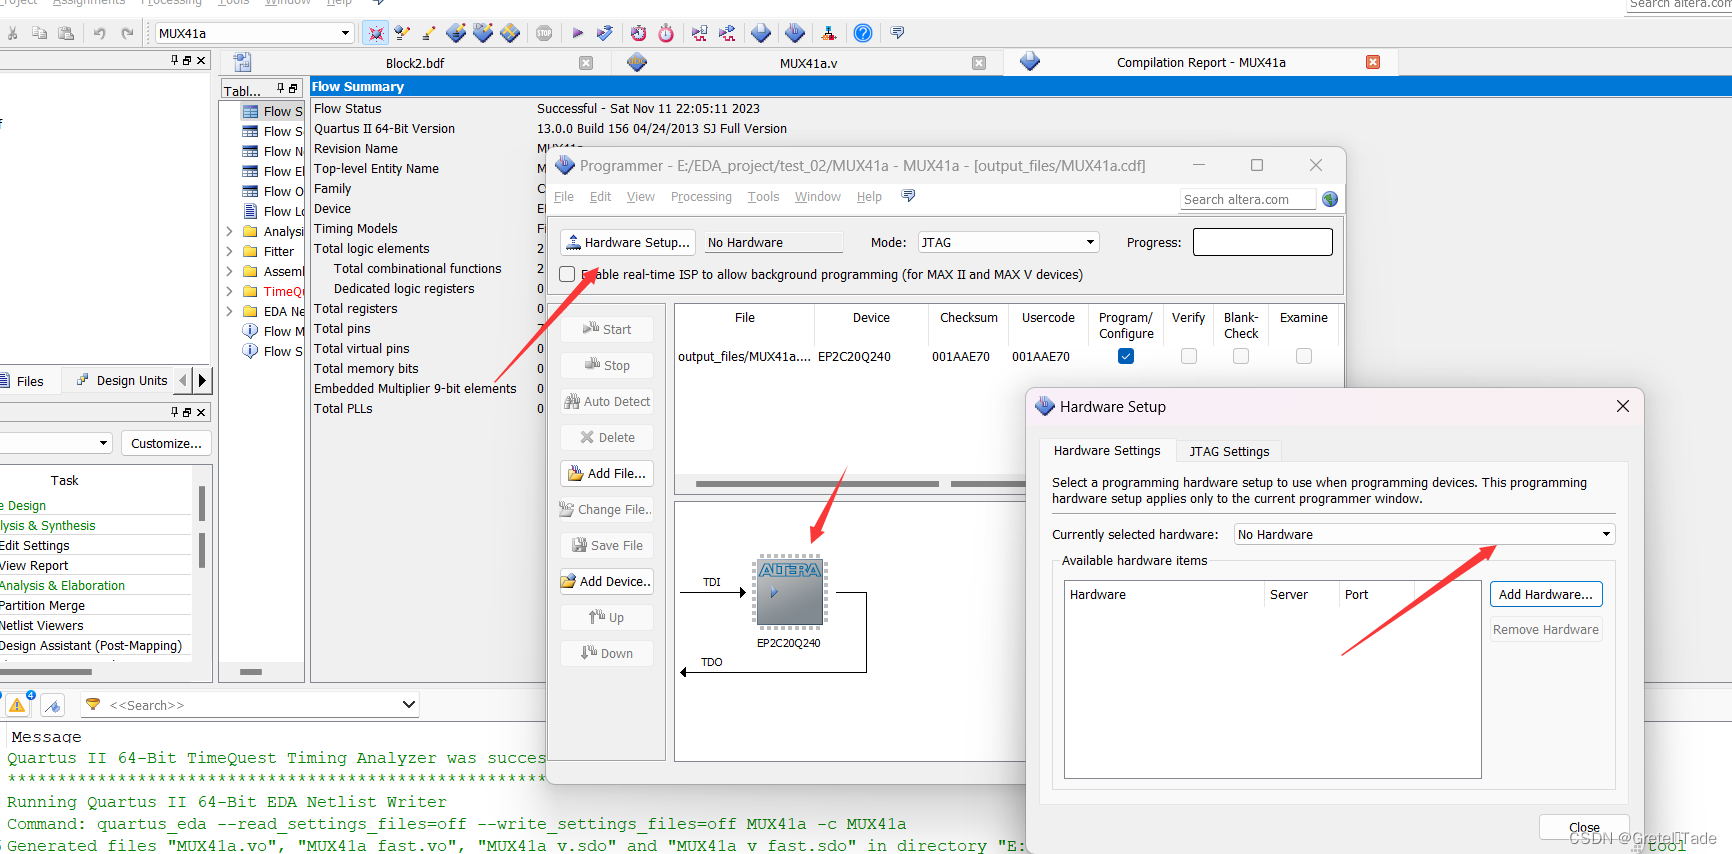This screenshot has width=1732, height=854.
Task: Expand the EDA Netlist Writer folder
Action: tap(229, 311)
